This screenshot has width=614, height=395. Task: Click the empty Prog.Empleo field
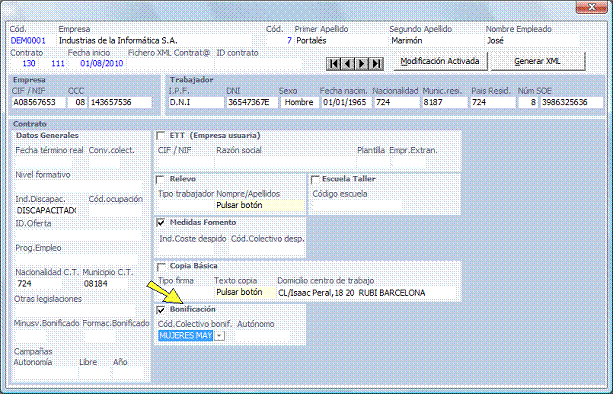click(76, 260)
